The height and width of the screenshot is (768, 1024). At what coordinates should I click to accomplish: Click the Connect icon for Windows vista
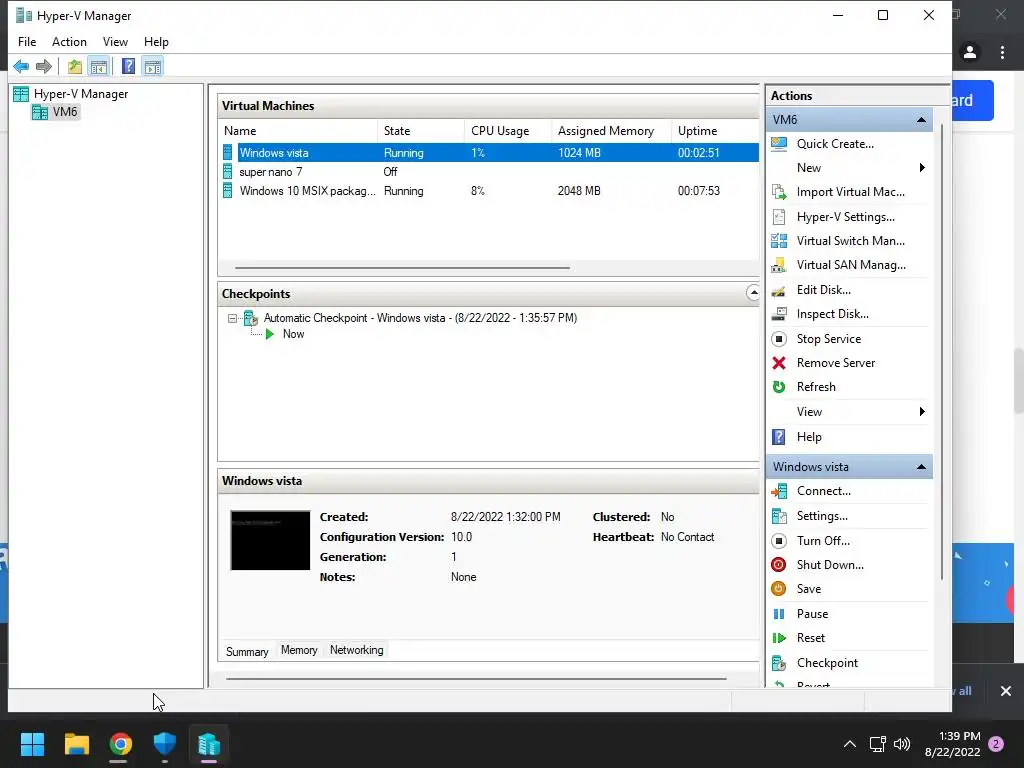779,491
